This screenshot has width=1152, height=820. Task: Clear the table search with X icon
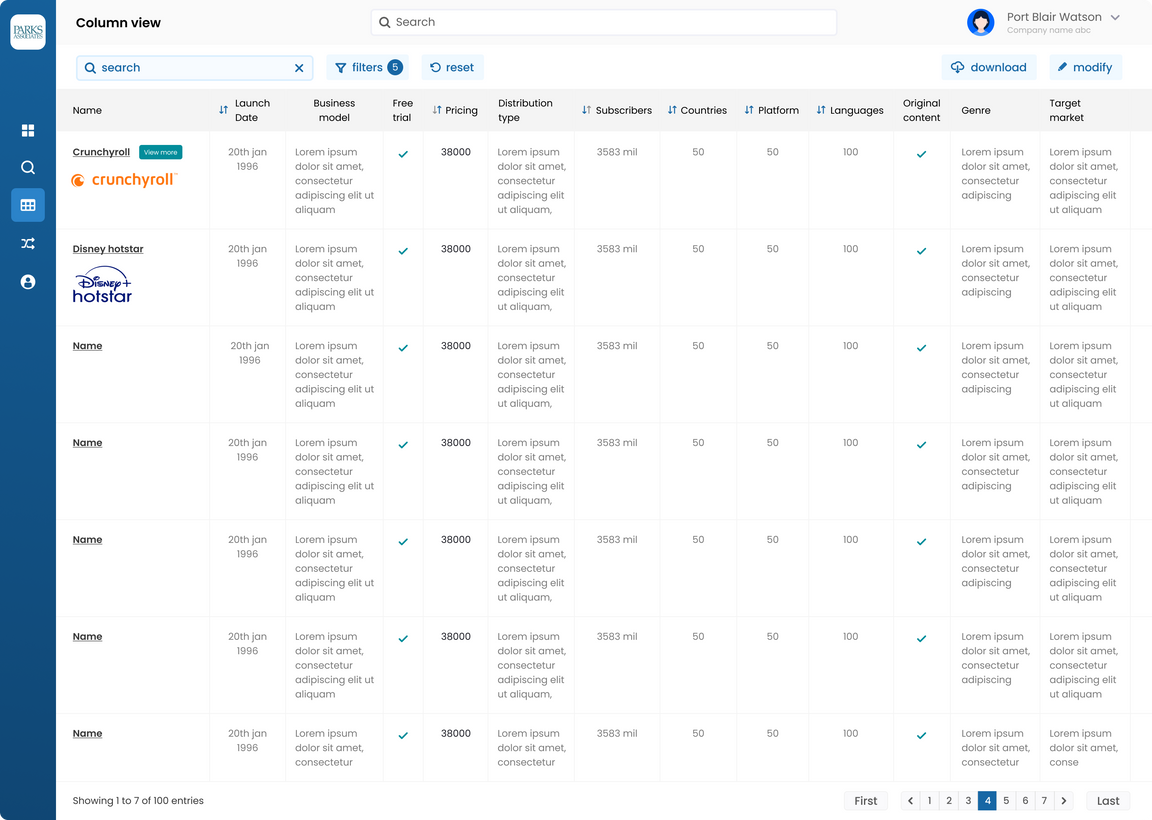[299, 68]
